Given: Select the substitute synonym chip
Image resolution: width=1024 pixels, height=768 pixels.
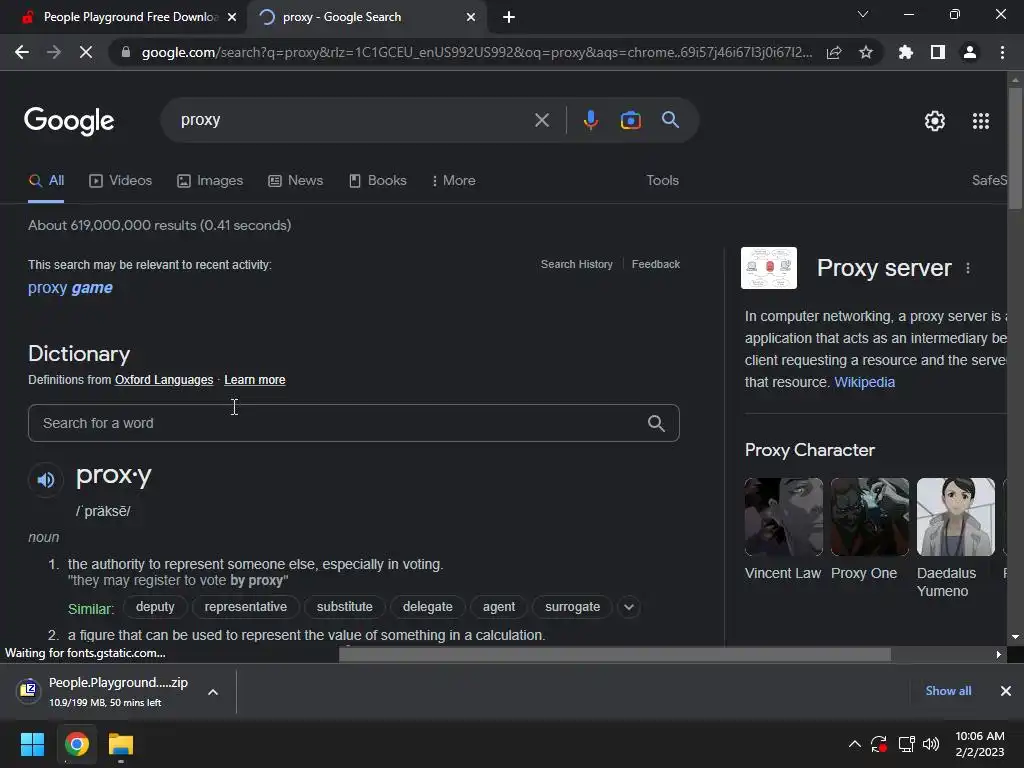Looking at the screenshot, I should [x=345, y=607].
